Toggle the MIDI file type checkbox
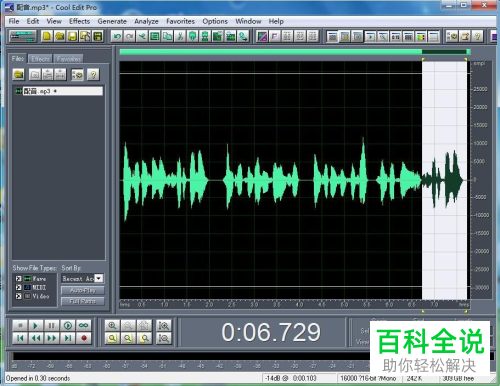Image resolution: width=500 pixels, height=386 pixels. 19,287
